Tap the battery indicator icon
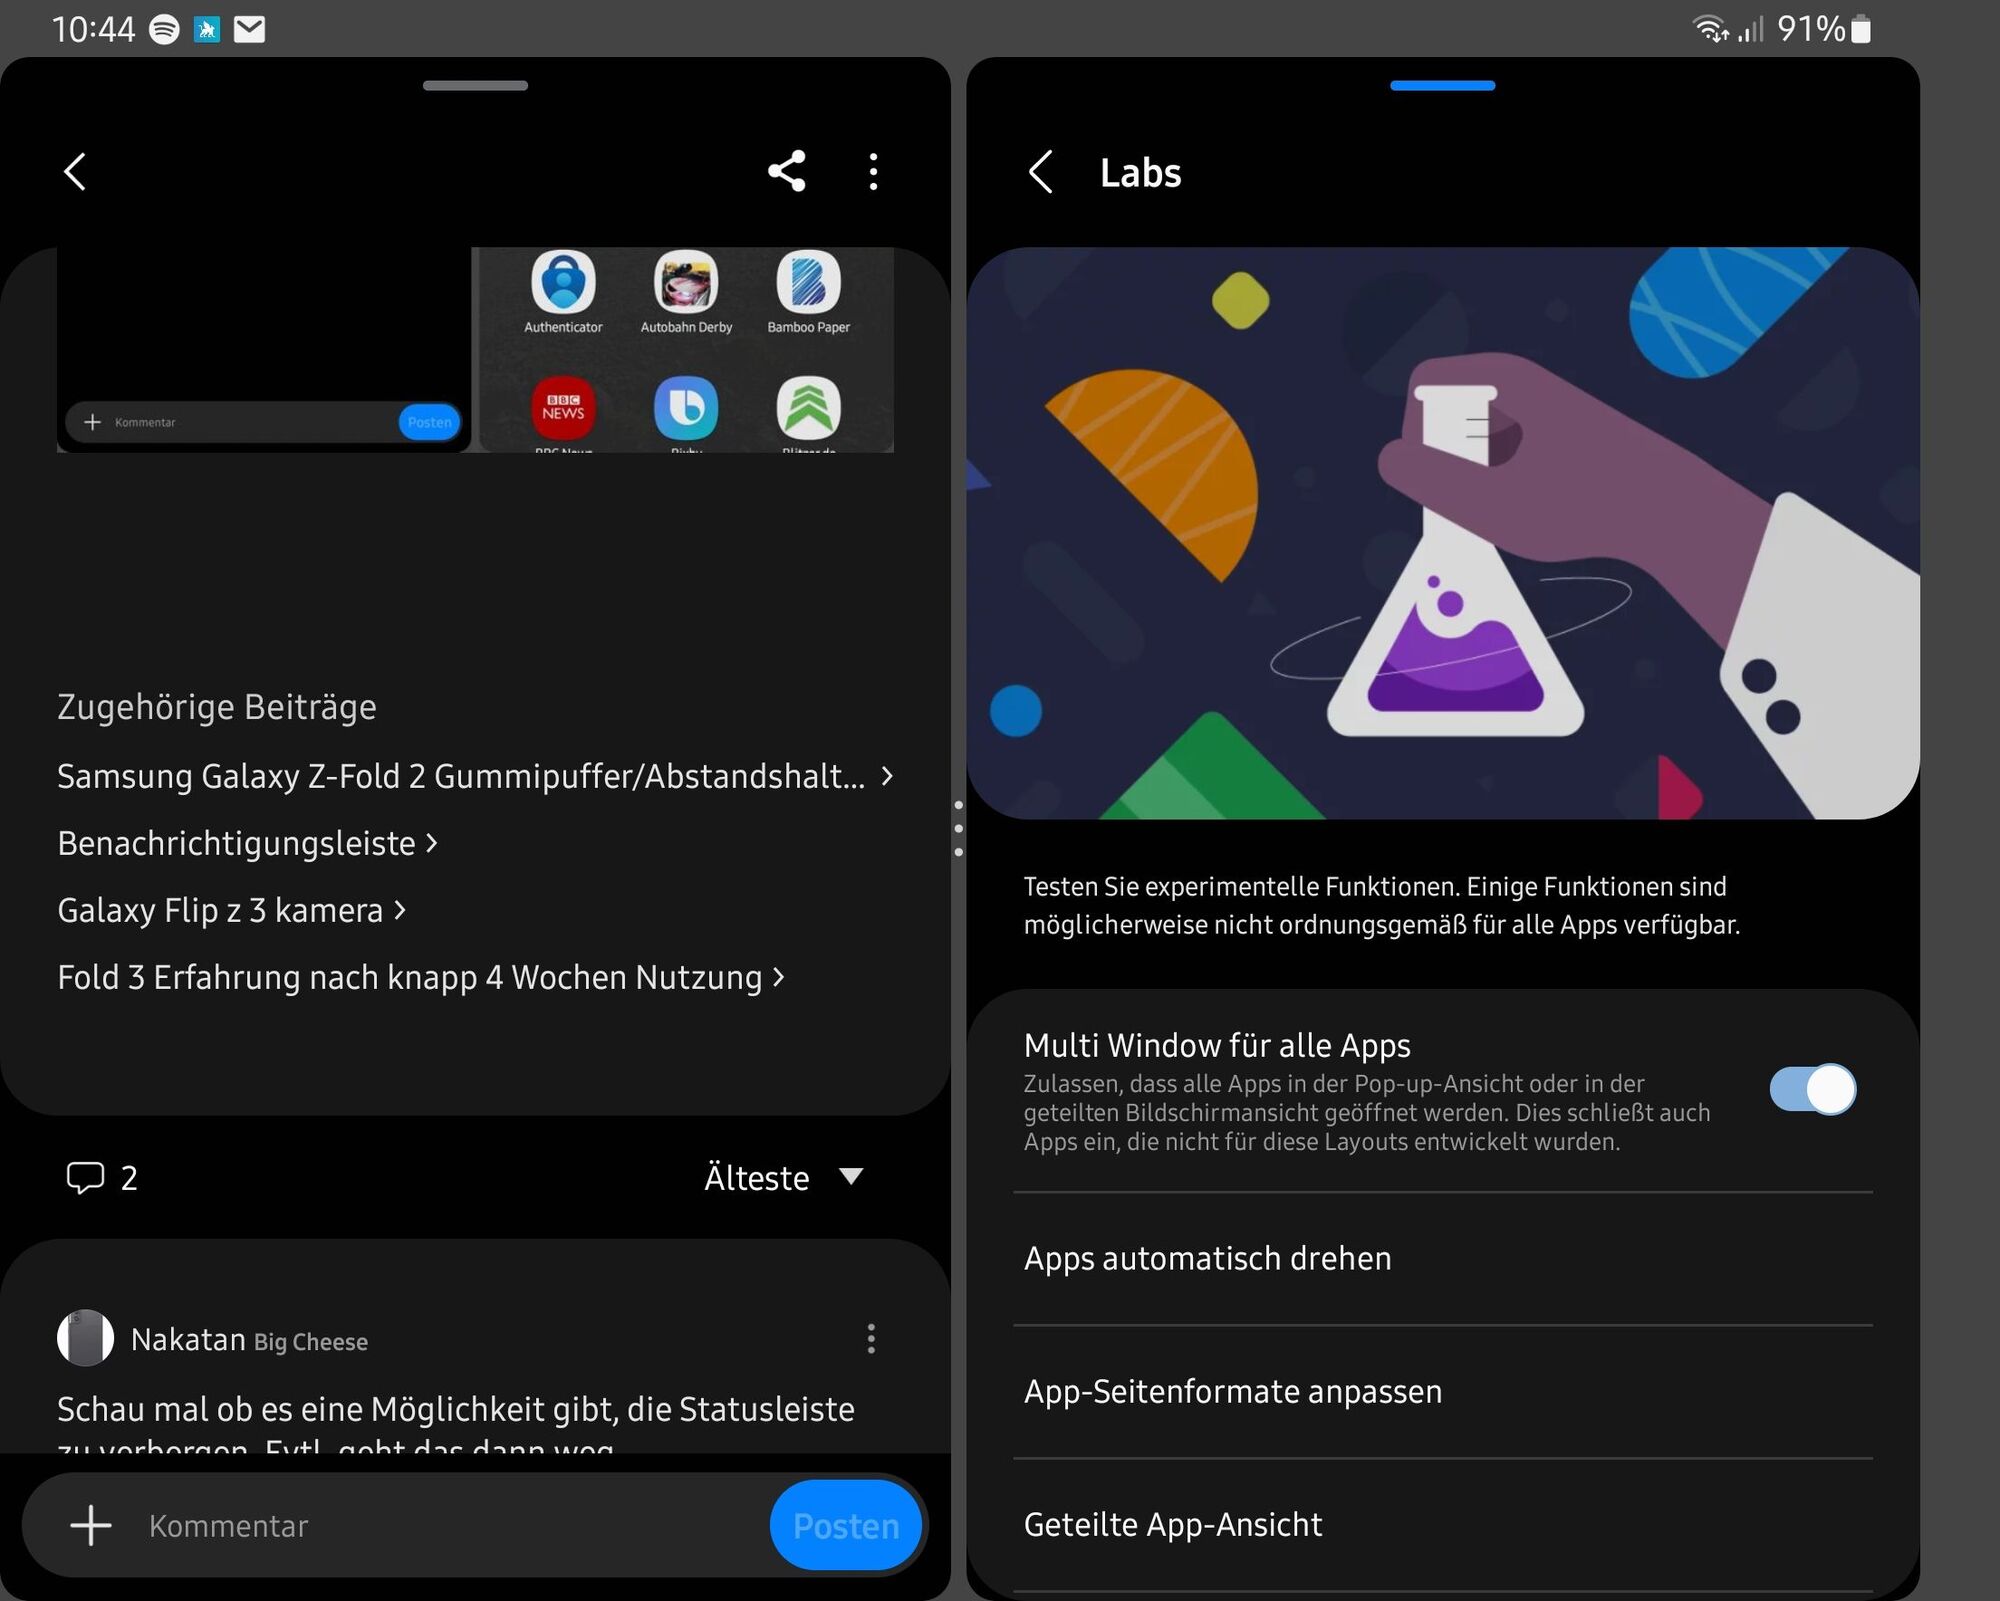The height and width of the screenshot is (1601, 2000). pyautogui.click(x=1861, y=29)
